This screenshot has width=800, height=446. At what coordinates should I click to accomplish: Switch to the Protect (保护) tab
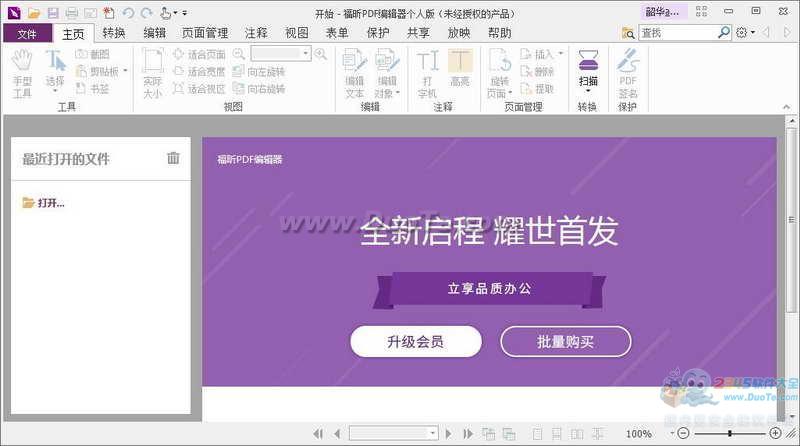click(x=378, y=33)
